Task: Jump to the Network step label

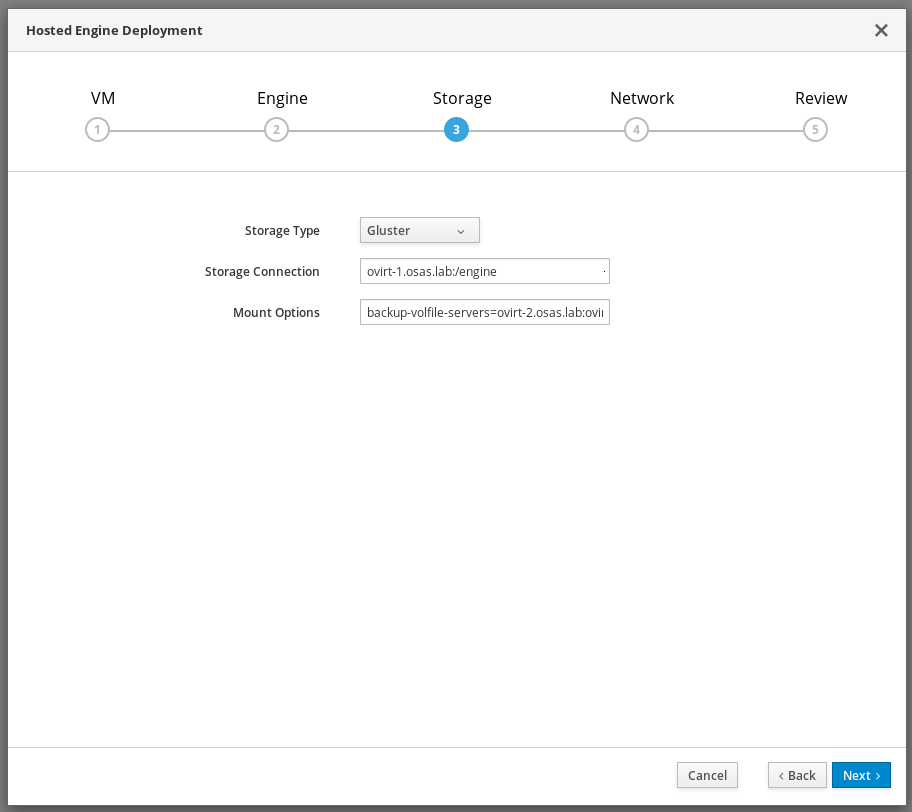Action: 642,98
